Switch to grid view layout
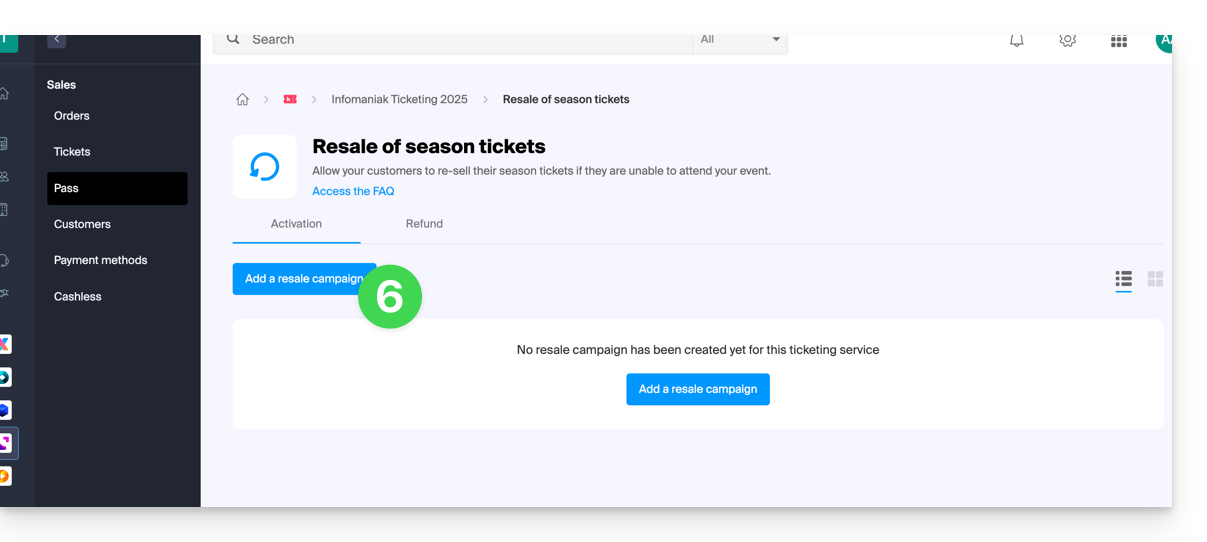Image resolution: width=1207 pixels, height=542 pixels. pos(1155,279)
